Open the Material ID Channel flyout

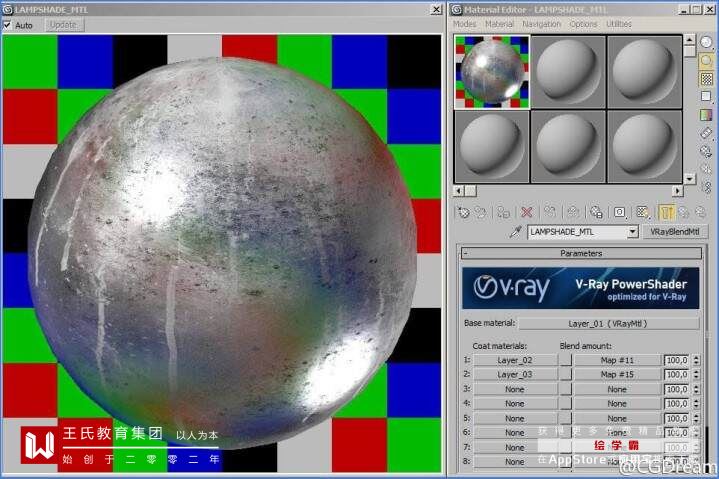[619, 212]
